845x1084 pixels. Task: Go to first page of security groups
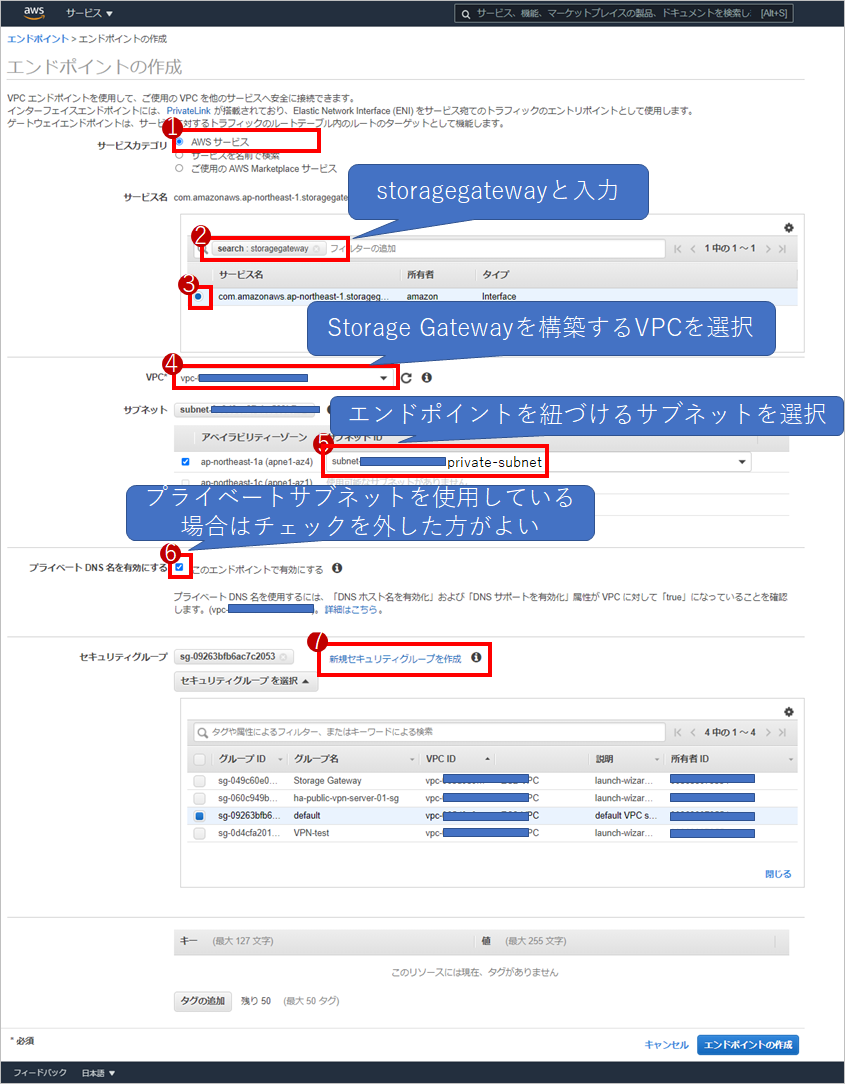(x=678, y=732)
